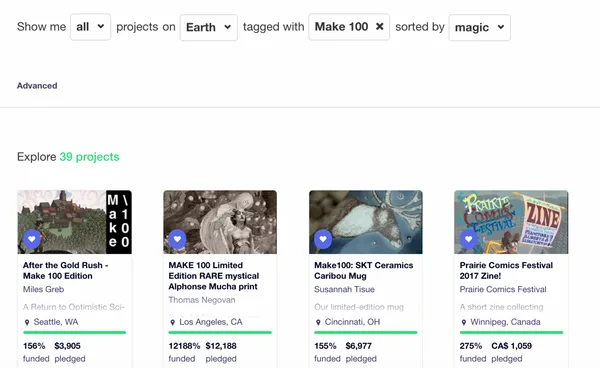Click the Cincinnati, OH location text
The image size is (600, 368).
(352, 322)
